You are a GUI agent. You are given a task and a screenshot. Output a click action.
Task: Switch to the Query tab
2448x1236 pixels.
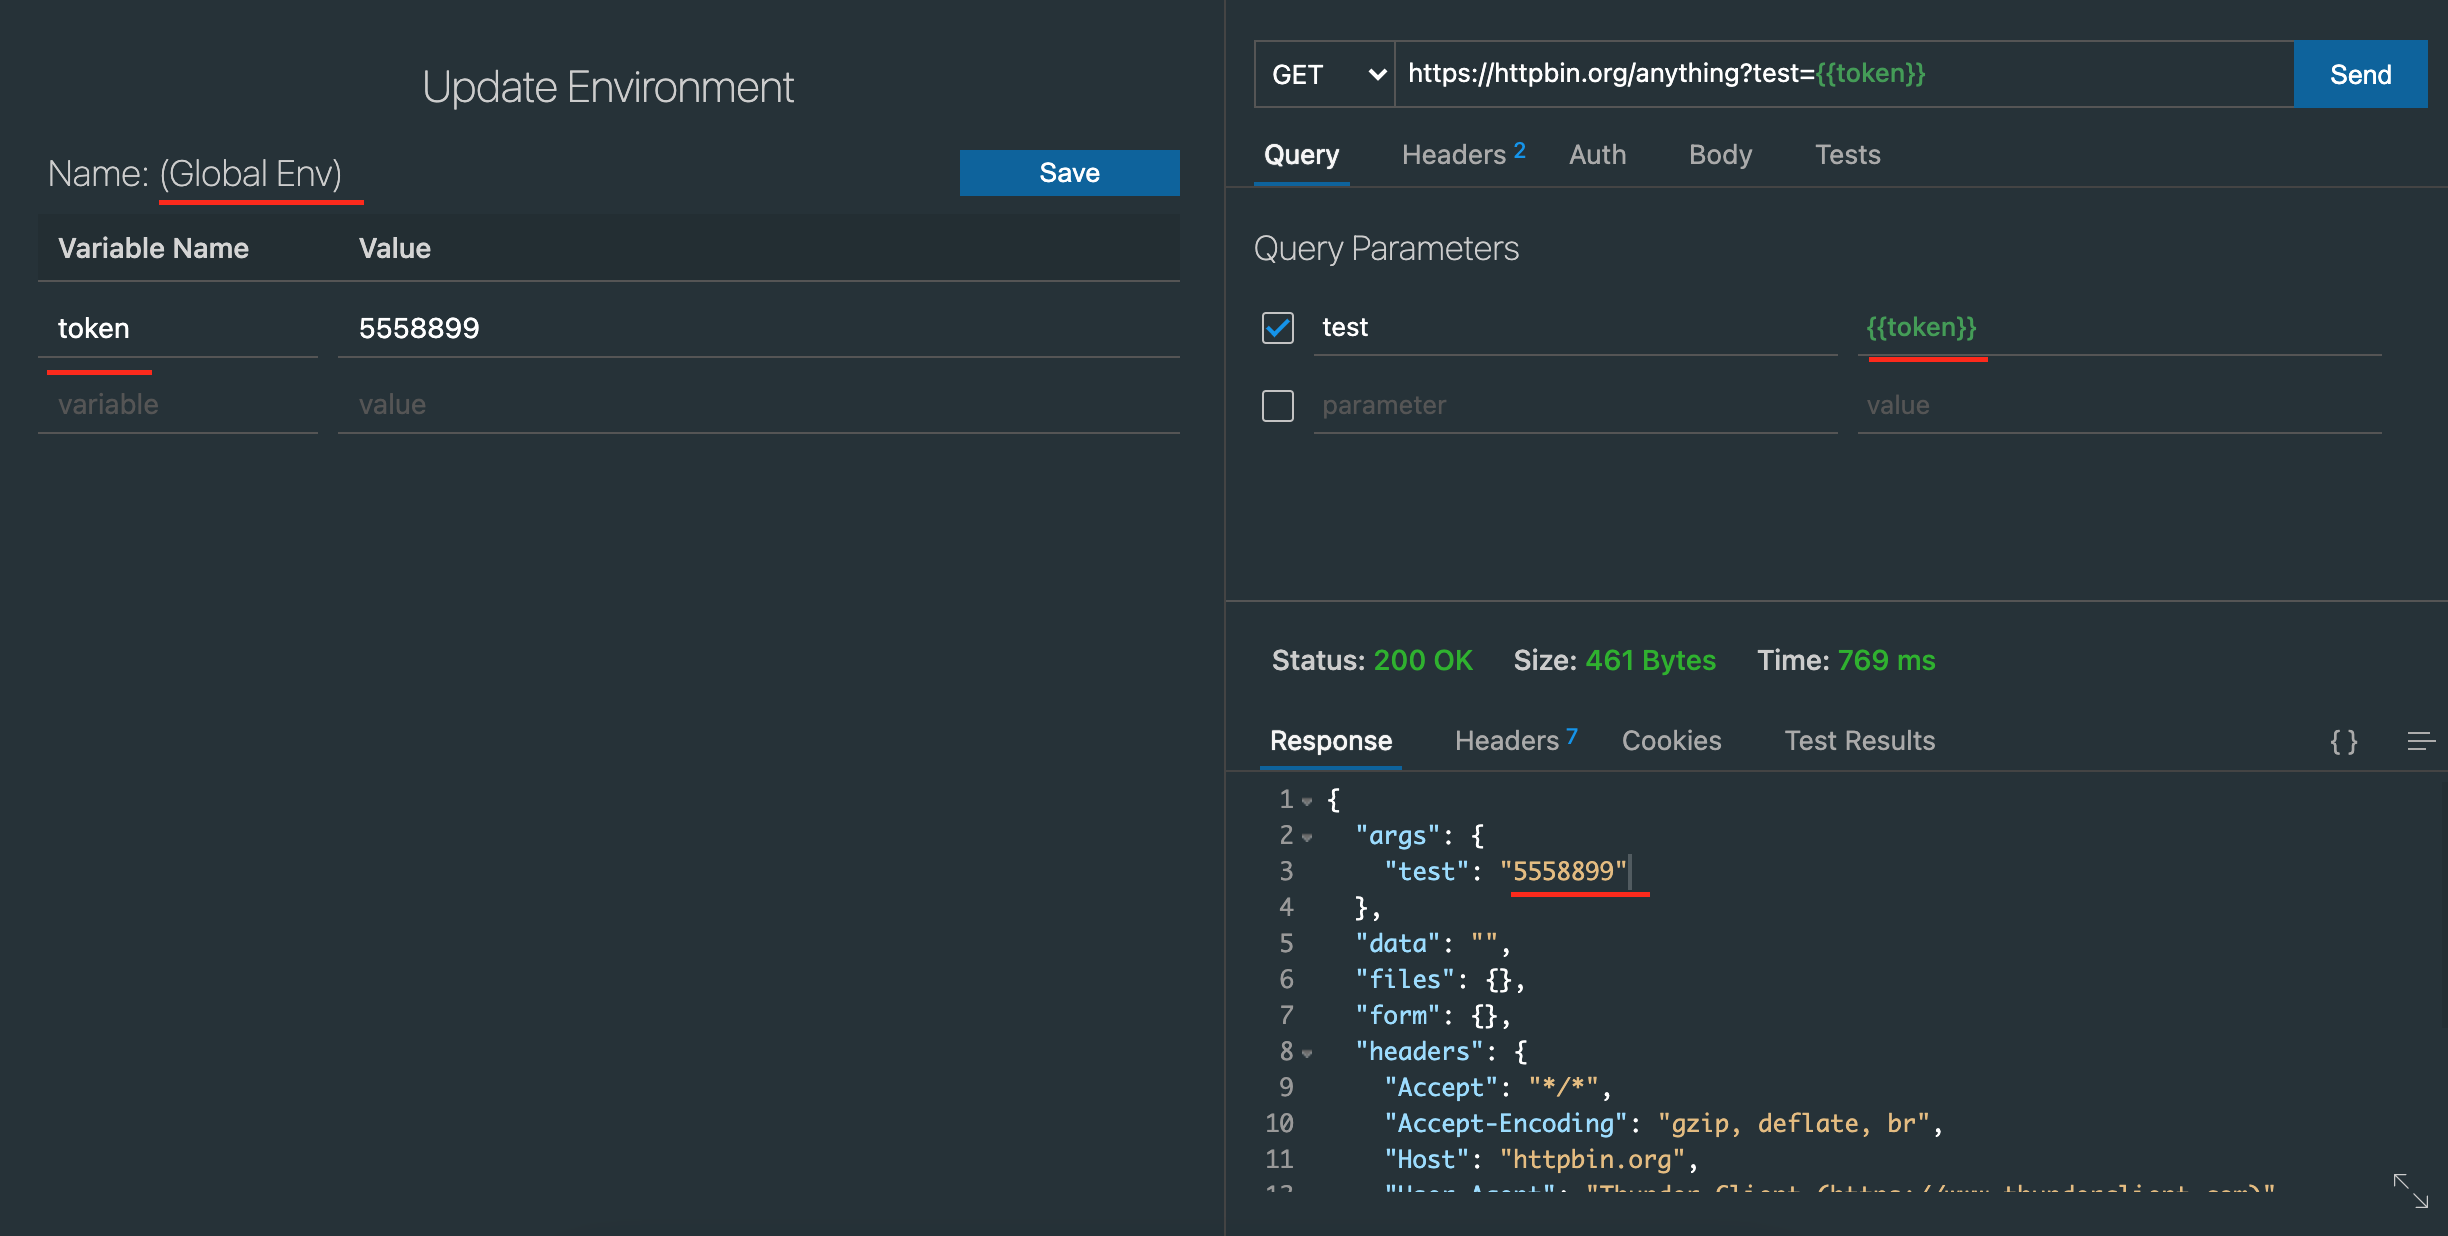[1301, 155]
